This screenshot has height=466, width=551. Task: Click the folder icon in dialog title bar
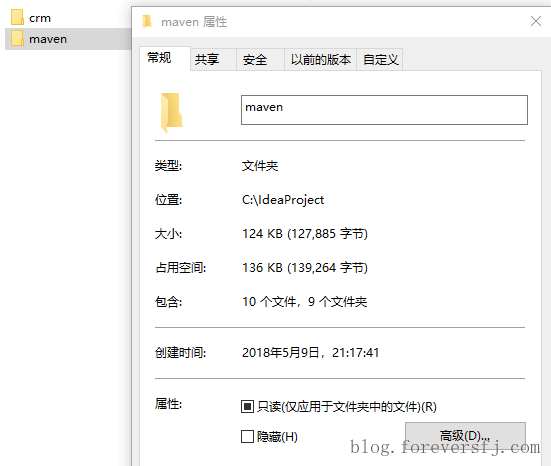tap(147, 21)
